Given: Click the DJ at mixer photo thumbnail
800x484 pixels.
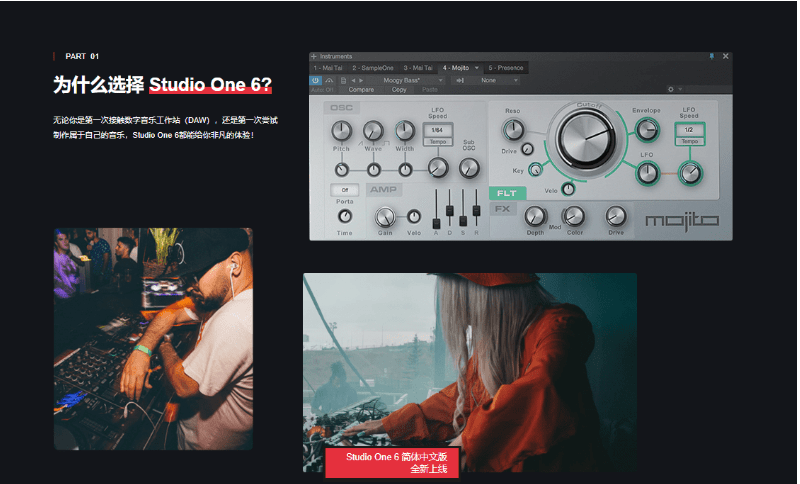Looking at the screenshot, I should pyautogui.click(x=154, y=339).
